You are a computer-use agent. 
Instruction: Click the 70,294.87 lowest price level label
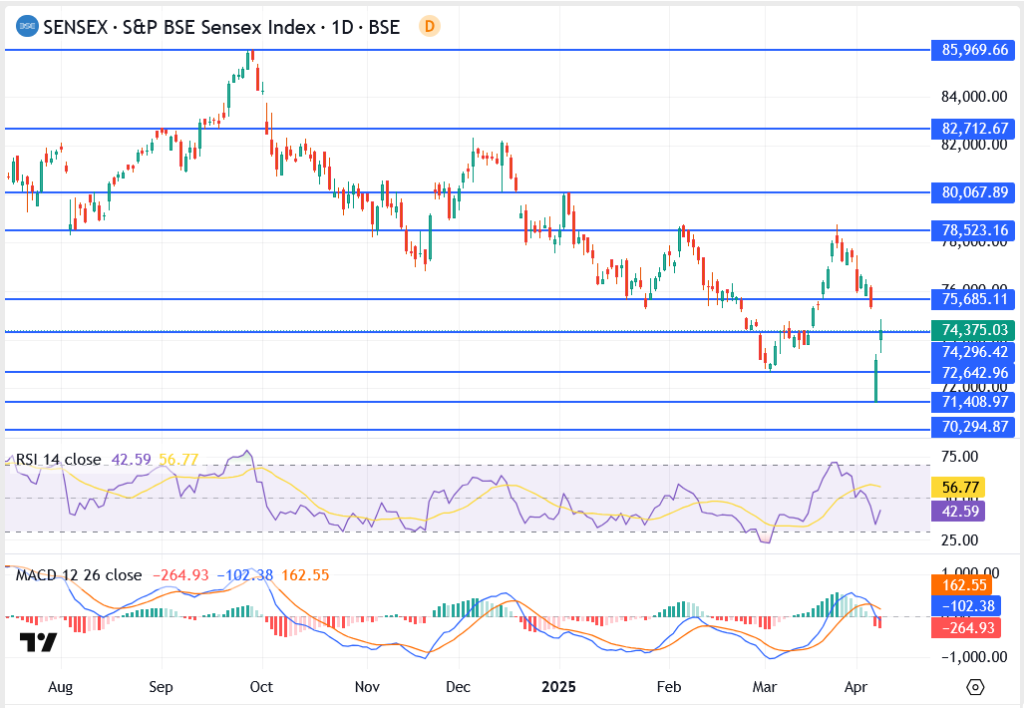point(973,427)
